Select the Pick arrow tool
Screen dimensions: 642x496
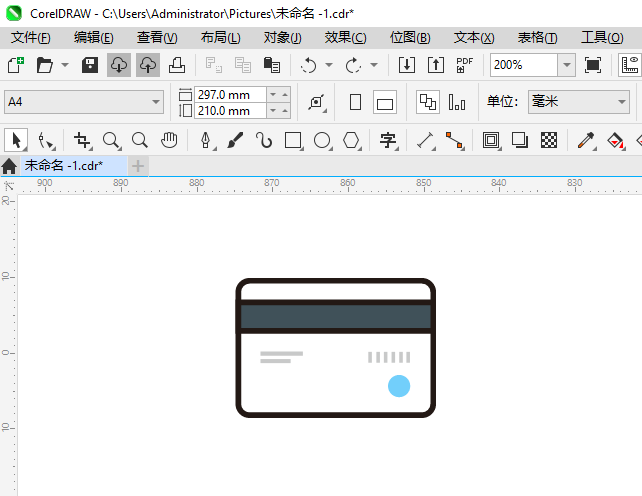16,140
